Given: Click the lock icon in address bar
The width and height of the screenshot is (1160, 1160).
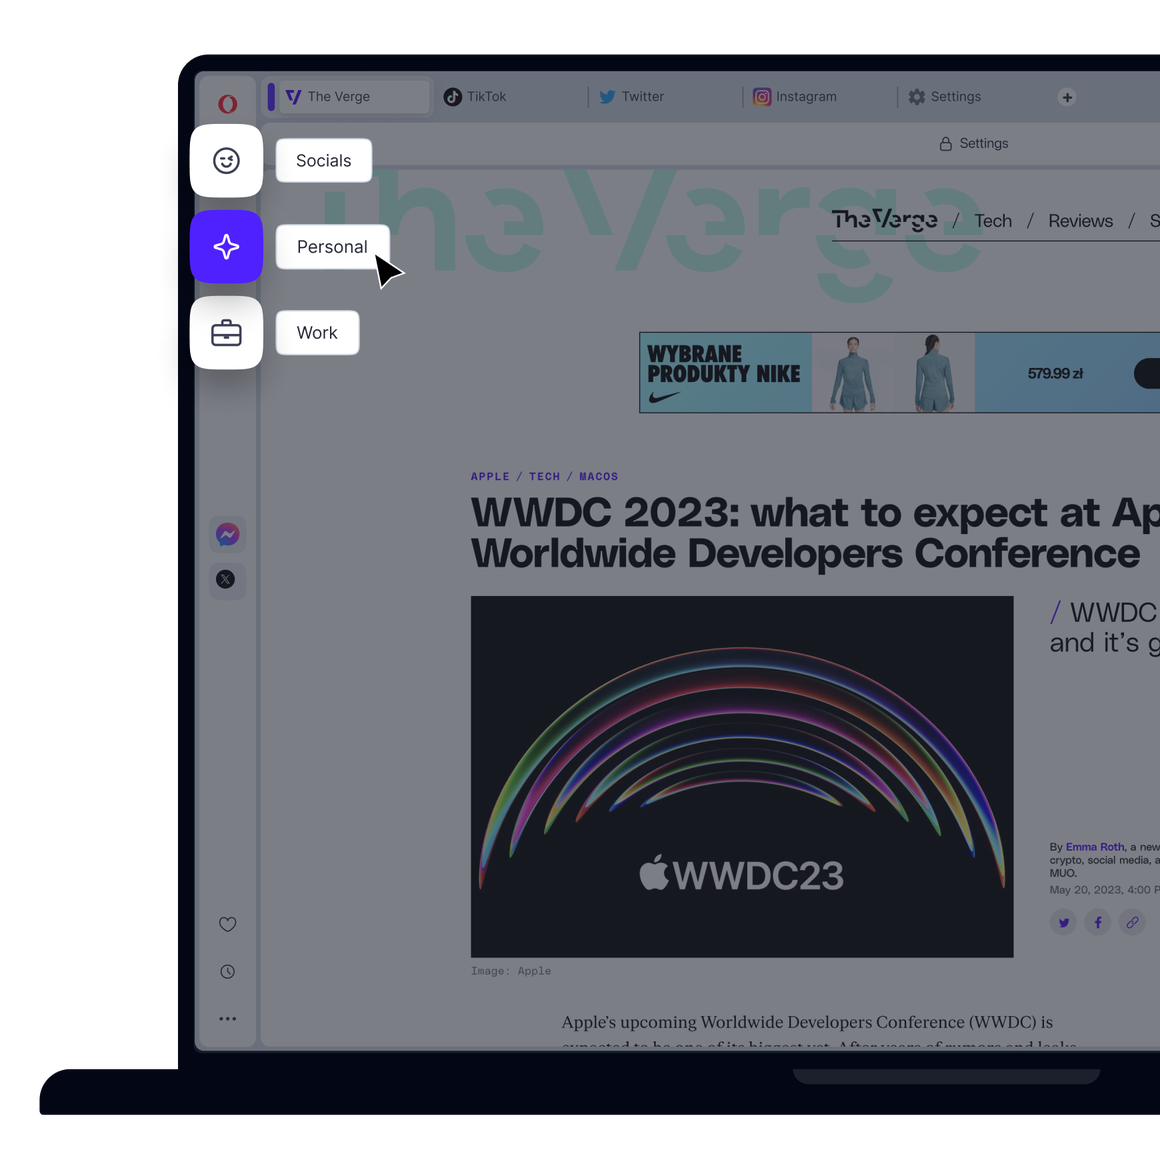Looking at the screenshot, I should (x=945, y=143).
